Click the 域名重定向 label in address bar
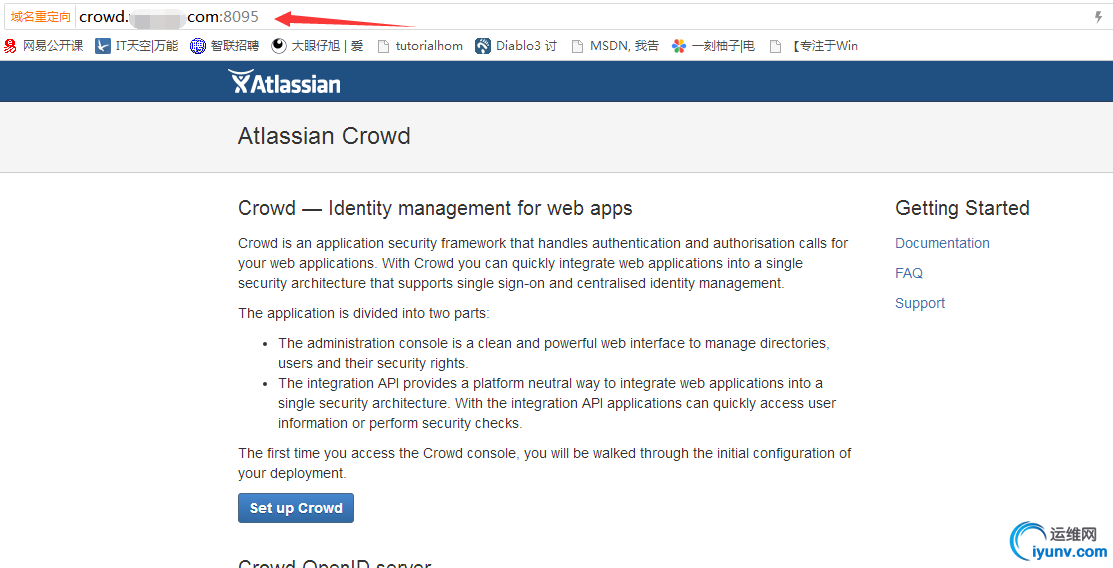Image resolution: width=1113 pixels, height=568 pixels. pos(40,16)
